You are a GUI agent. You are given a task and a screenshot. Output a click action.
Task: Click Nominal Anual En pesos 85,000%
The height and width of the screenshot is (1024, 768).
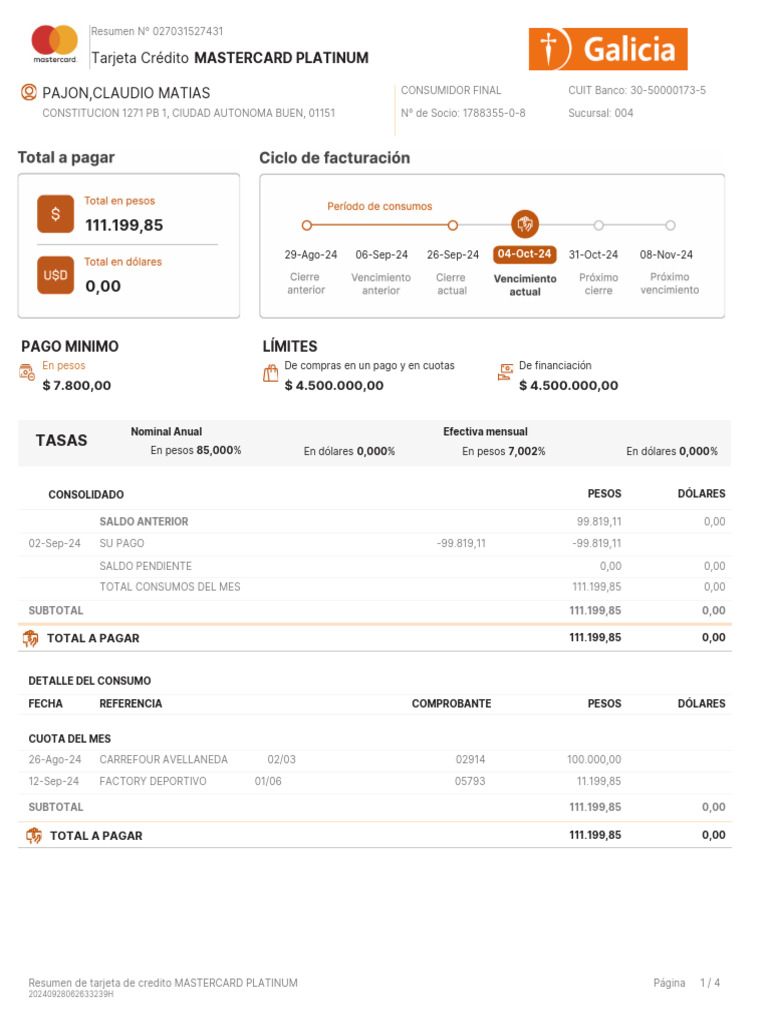pyautogui.click(x=195, y=451)
